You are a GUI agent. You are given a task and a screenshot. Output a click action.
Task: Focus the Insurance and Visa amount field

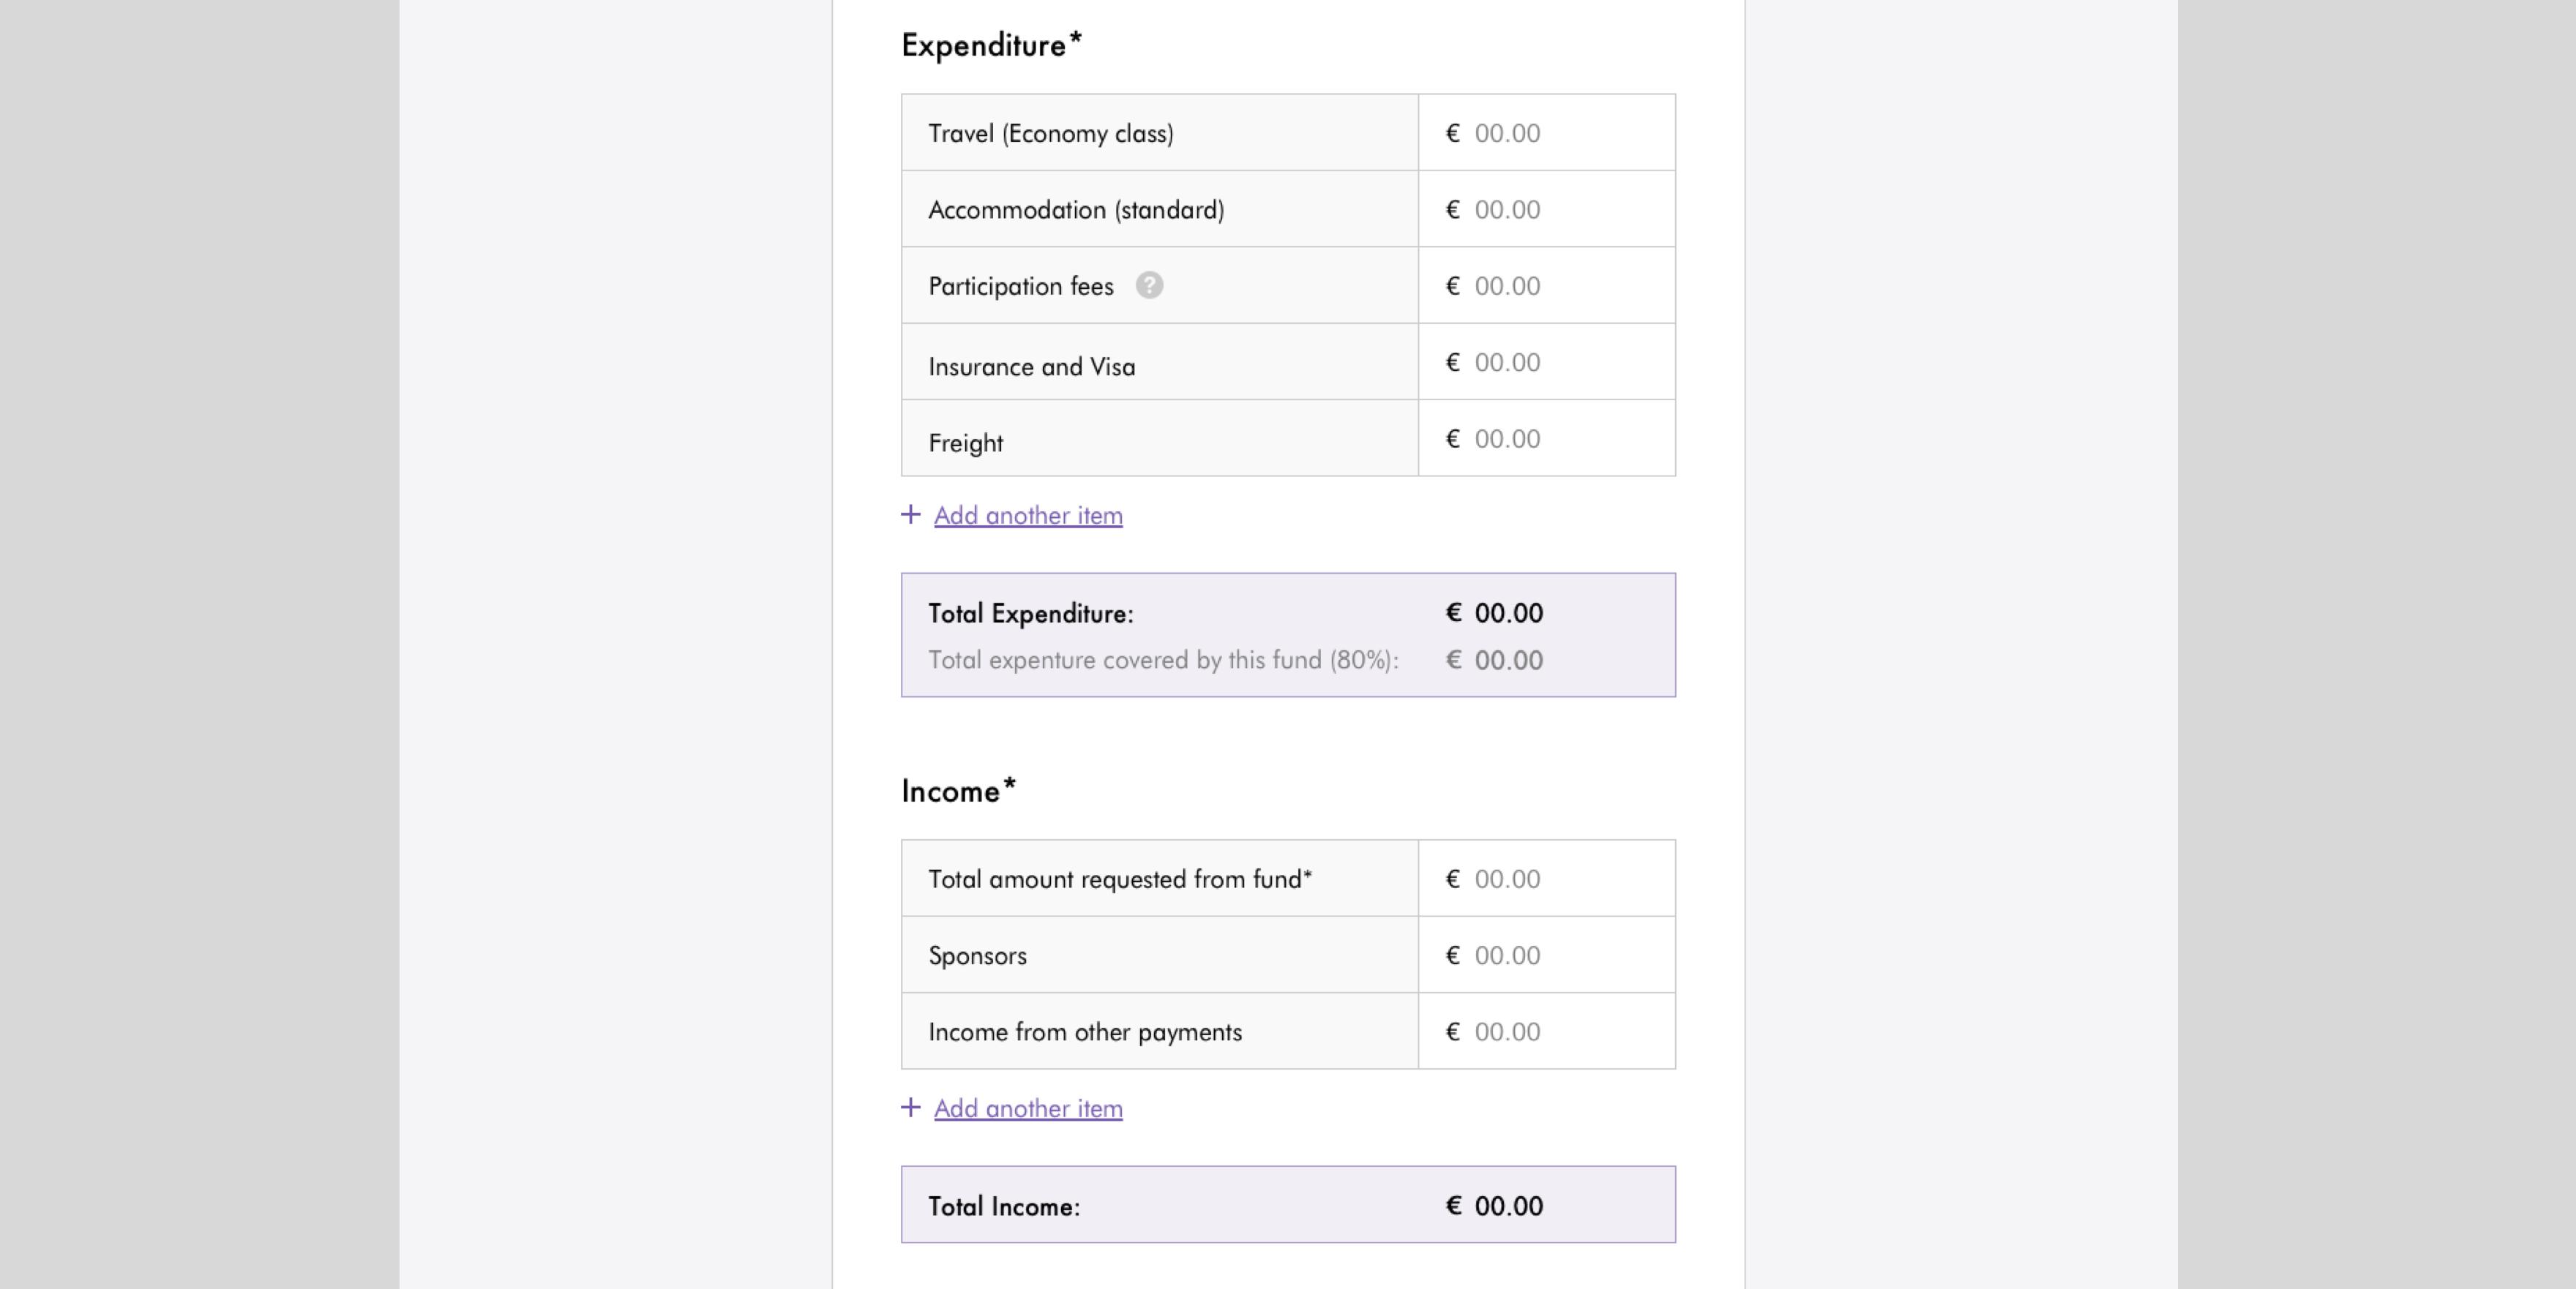tap(1546, 362)
